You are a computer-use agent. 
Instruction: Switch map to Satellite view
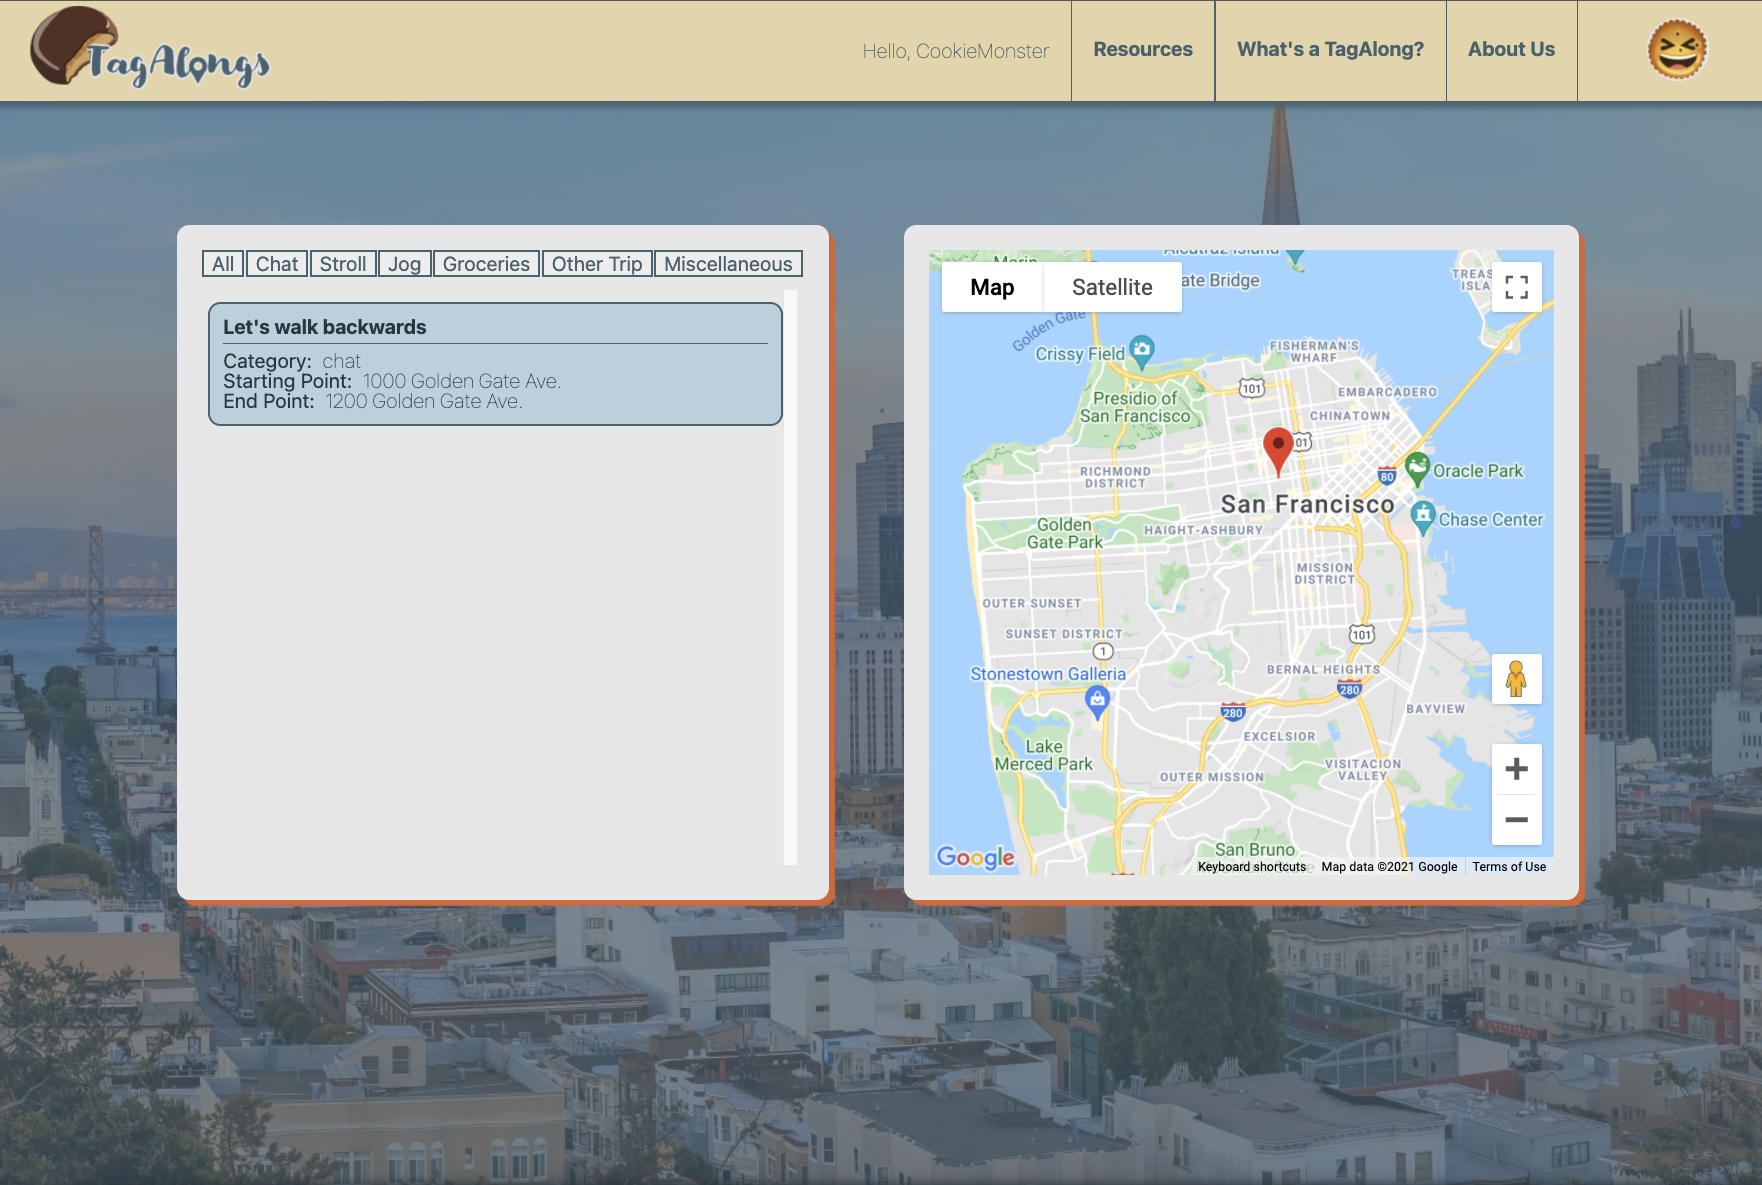[x=1112, y=287]
